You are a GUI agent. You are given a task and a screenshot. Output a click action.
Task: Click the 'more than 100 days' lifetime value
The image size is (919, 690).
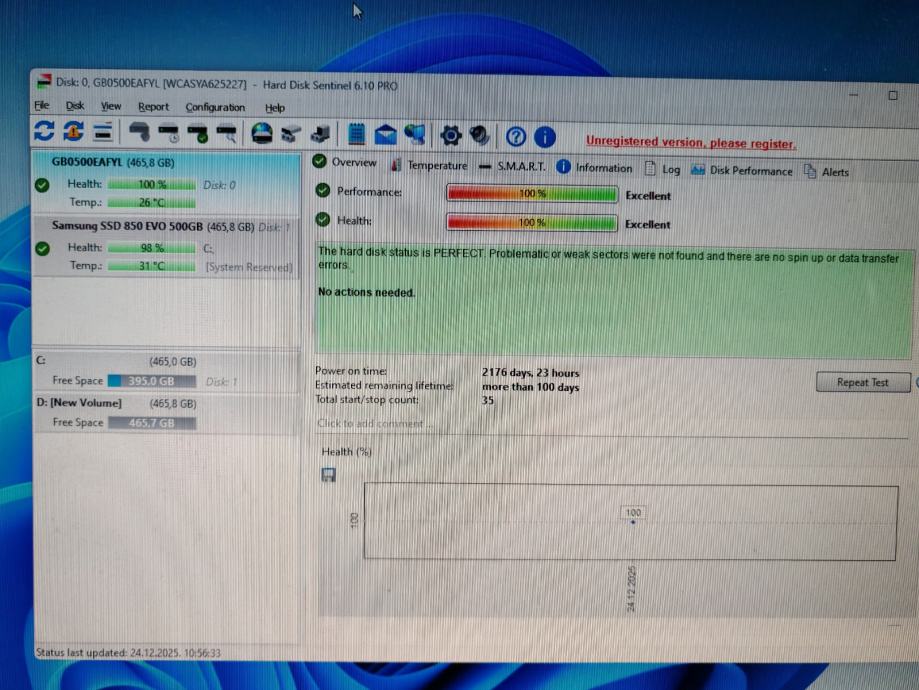click(x=530, y=387)
